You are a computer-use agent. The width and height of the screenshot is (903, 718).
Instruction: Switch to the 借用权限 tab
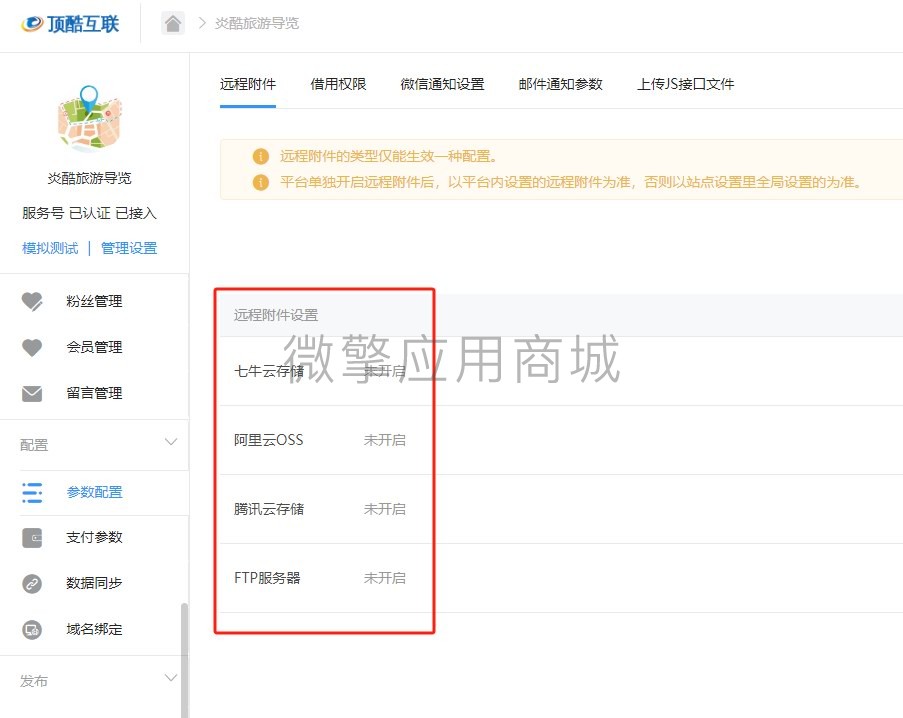coord(338,84)
